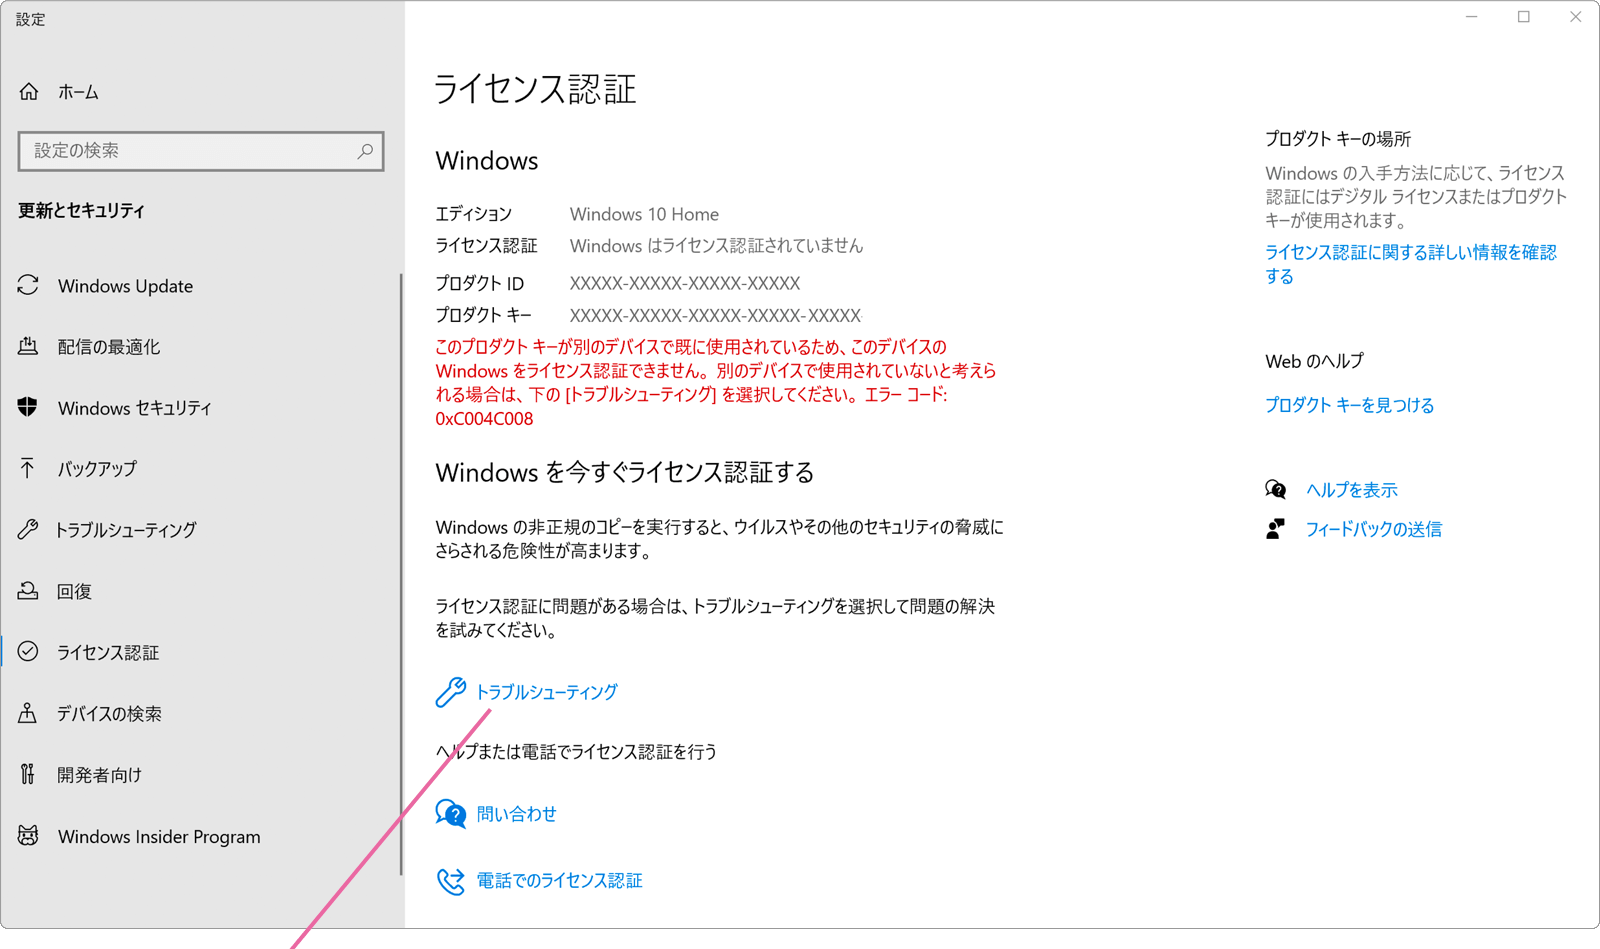Click the プロダクト キーを見つける link
The width and height of the screenshot is (1600, 949).
coord(1349,405)
